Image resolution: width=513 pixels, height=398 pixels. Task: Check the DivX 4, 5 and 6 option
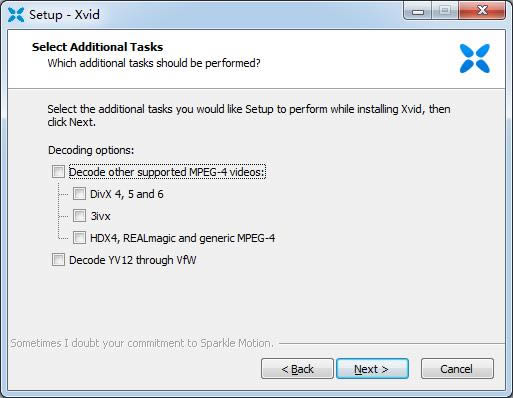(79, 194)
